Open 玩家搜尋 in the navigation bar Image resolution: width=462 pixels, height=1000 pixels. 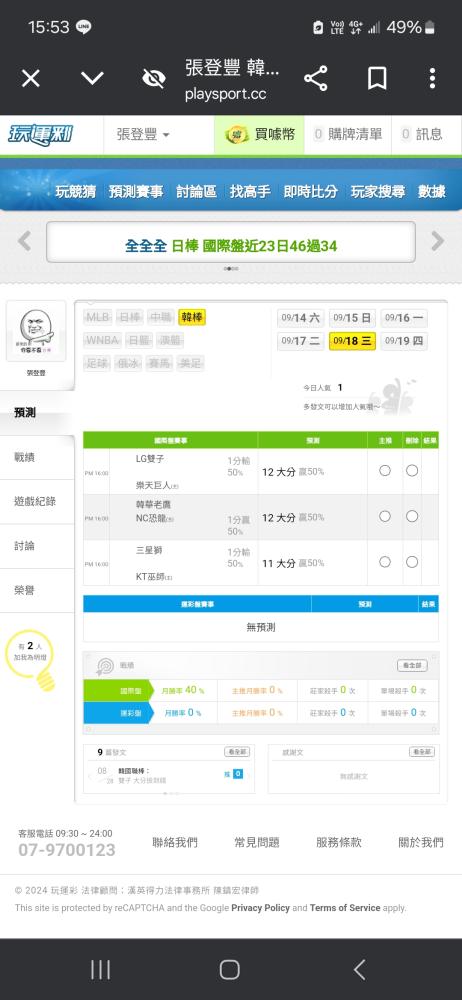[378, 191]
